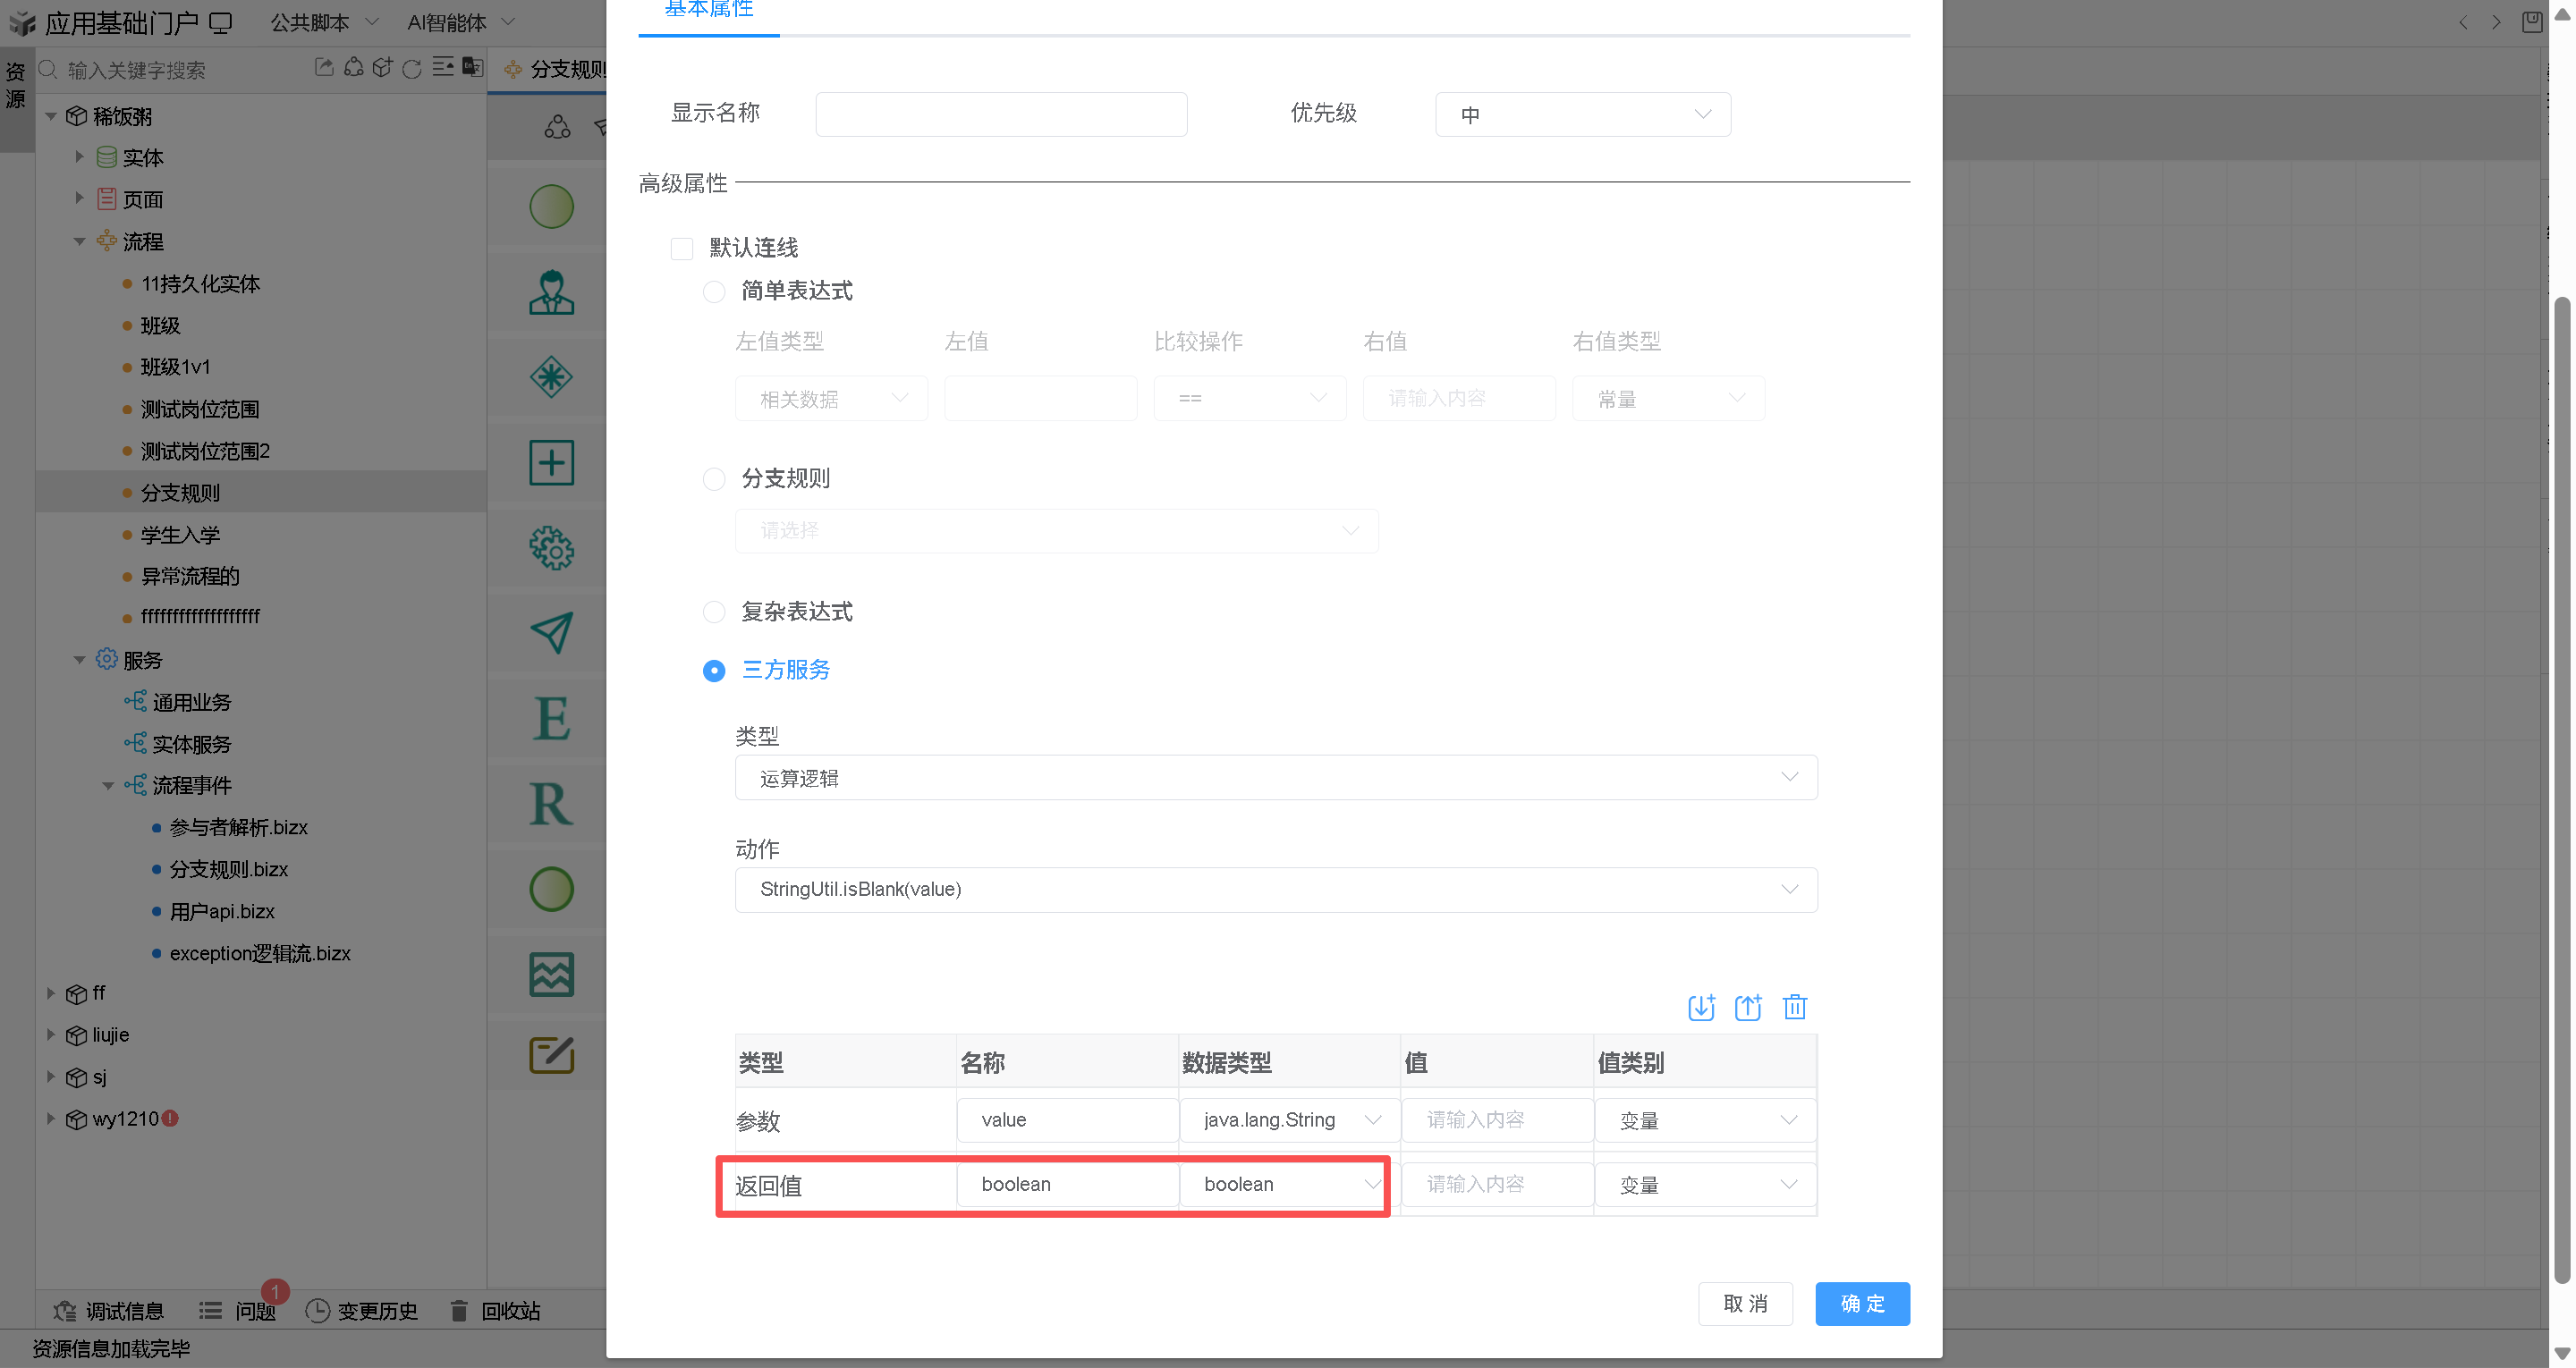Open the 动作 dropdown with StringUtil.isBlank(value)
Image resolution: width=2576 pixels, height=1368 pixels.
click(x=1275, y=889)
